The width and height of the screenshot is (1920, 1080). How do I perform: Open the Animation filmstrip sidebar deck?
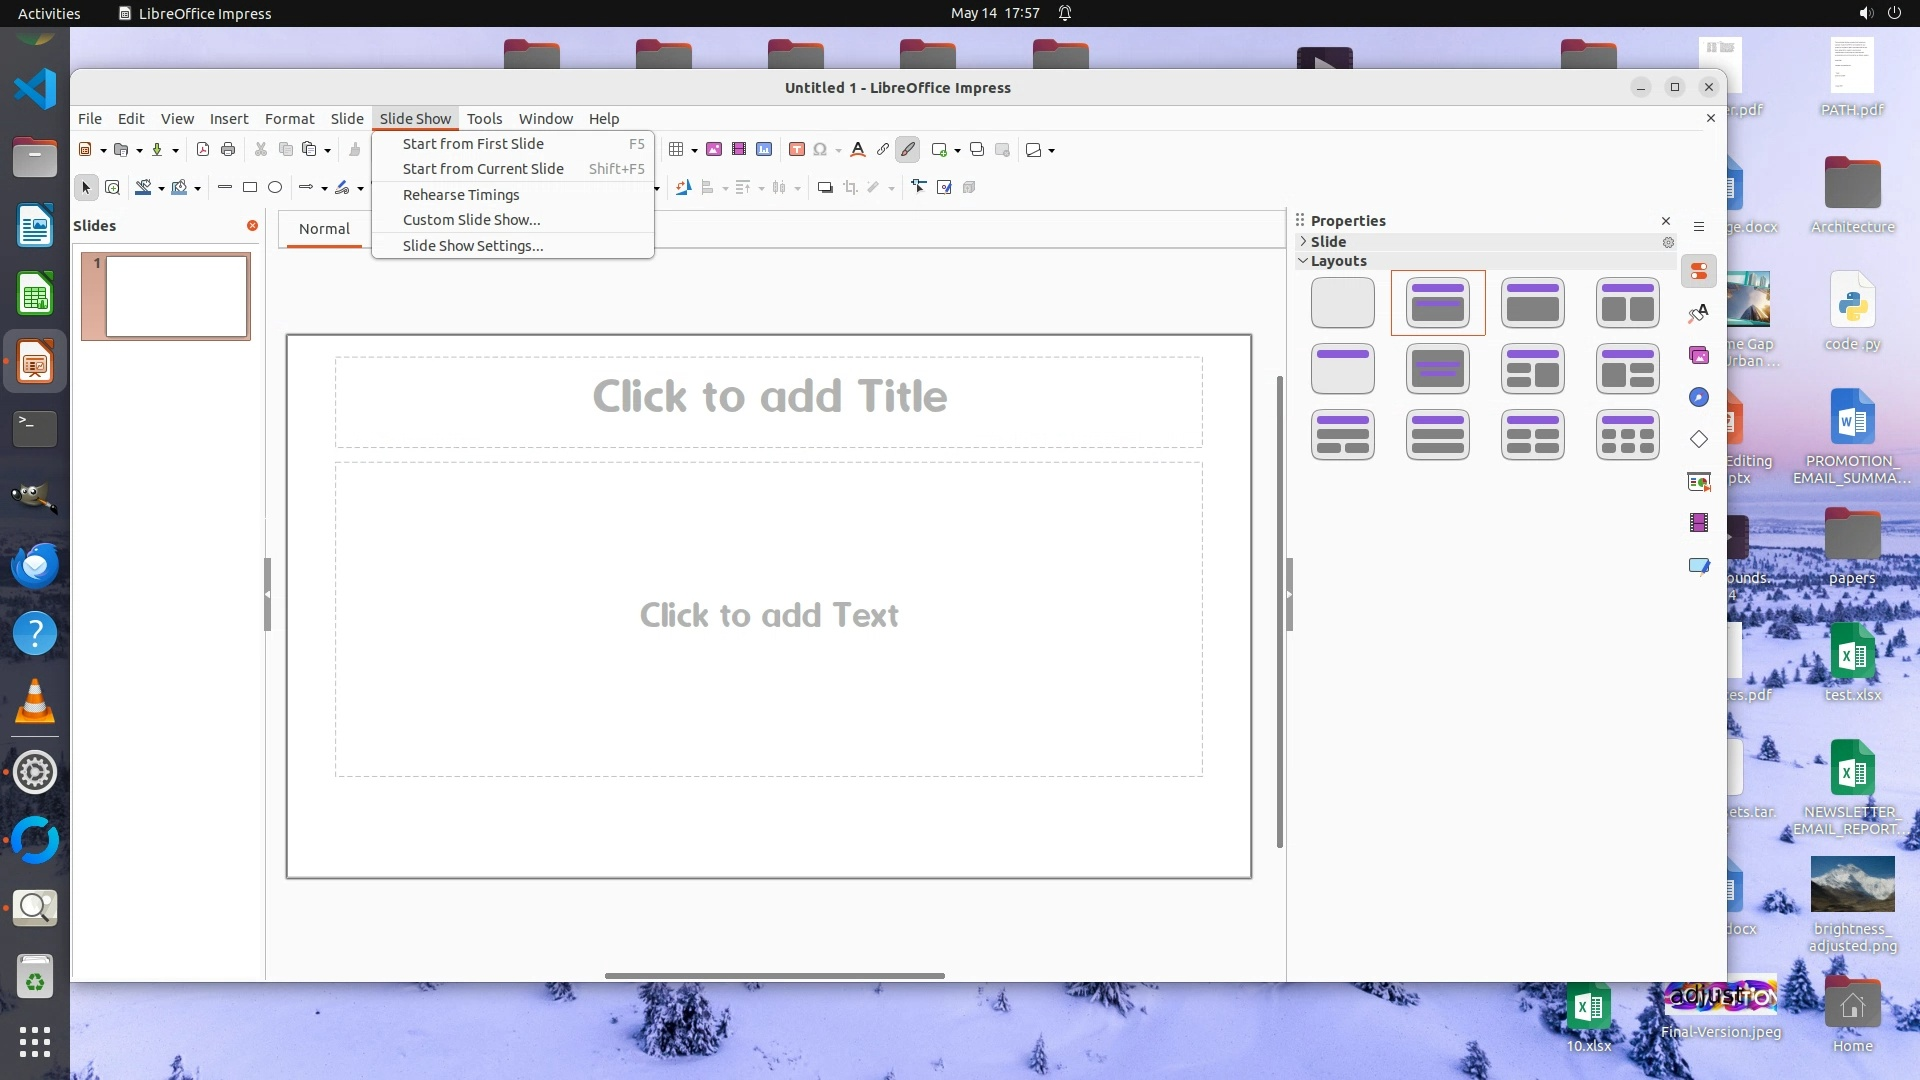(x=1698, y=523)
